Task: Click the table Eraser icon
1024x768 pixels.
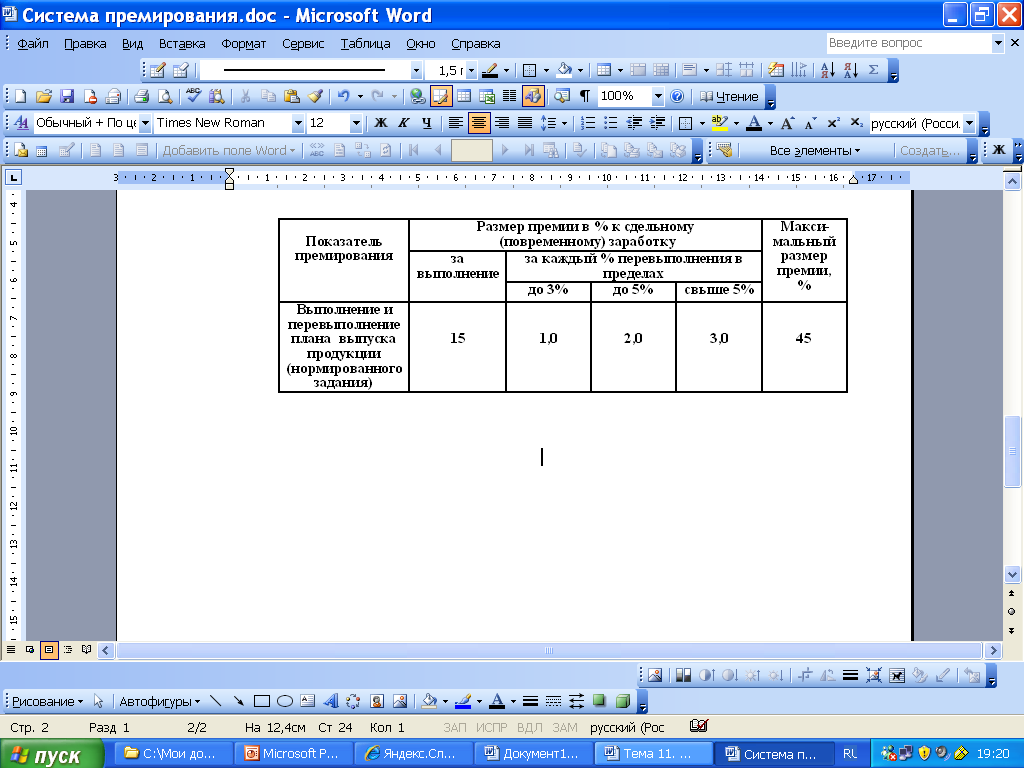Action: (x=181, y=70)
